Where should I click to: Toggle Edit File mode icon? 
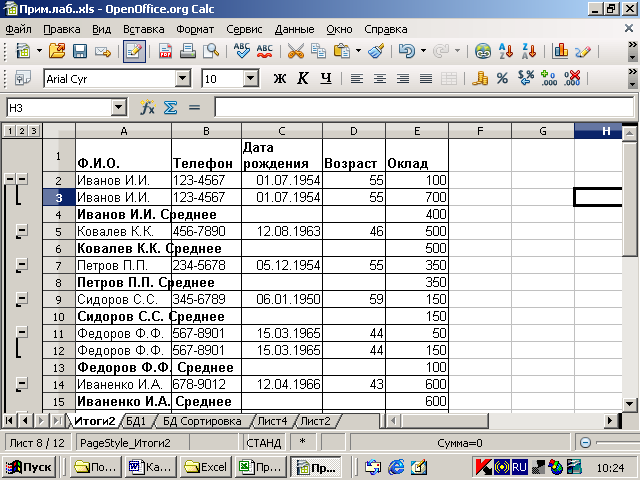coord(134,51)
